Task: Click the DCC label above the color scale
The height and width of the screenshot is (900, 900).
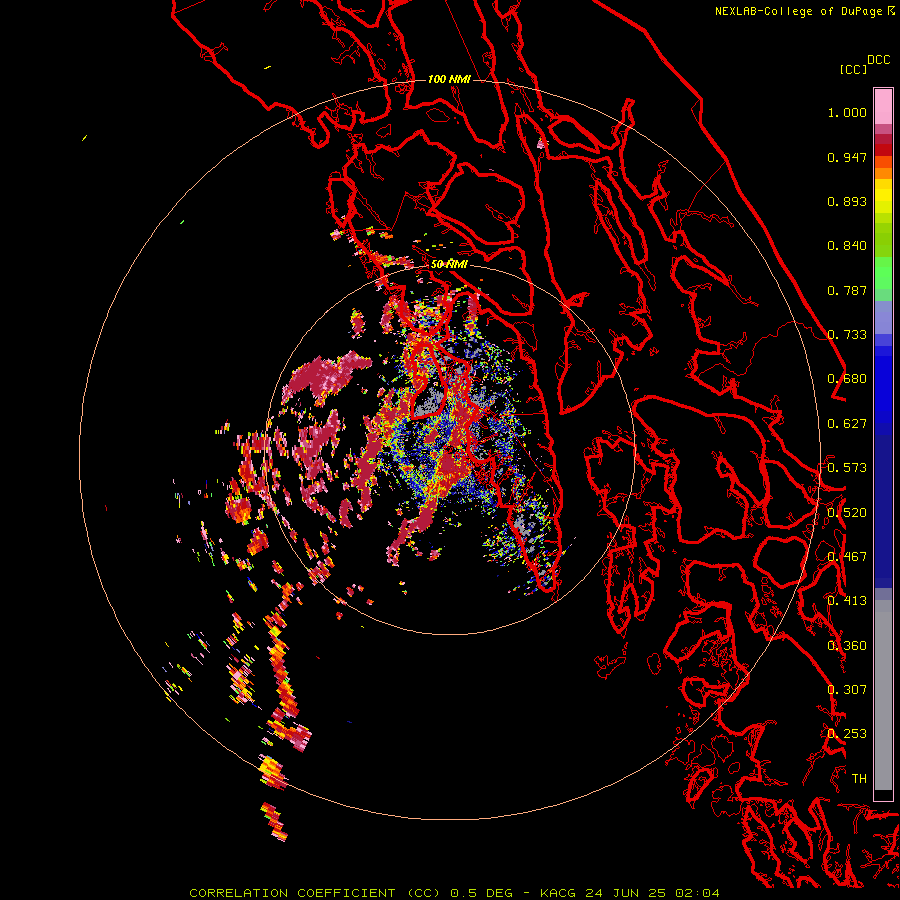Action: click(879, 60)
